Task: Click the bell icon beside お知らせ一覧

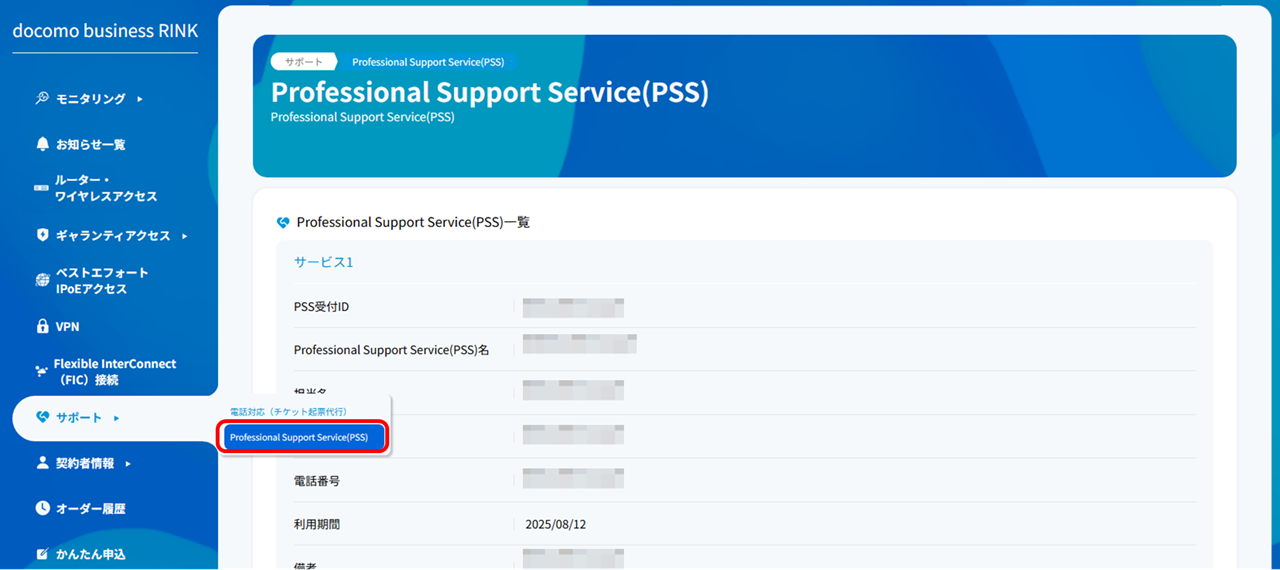Action: [x=42, y=144]
